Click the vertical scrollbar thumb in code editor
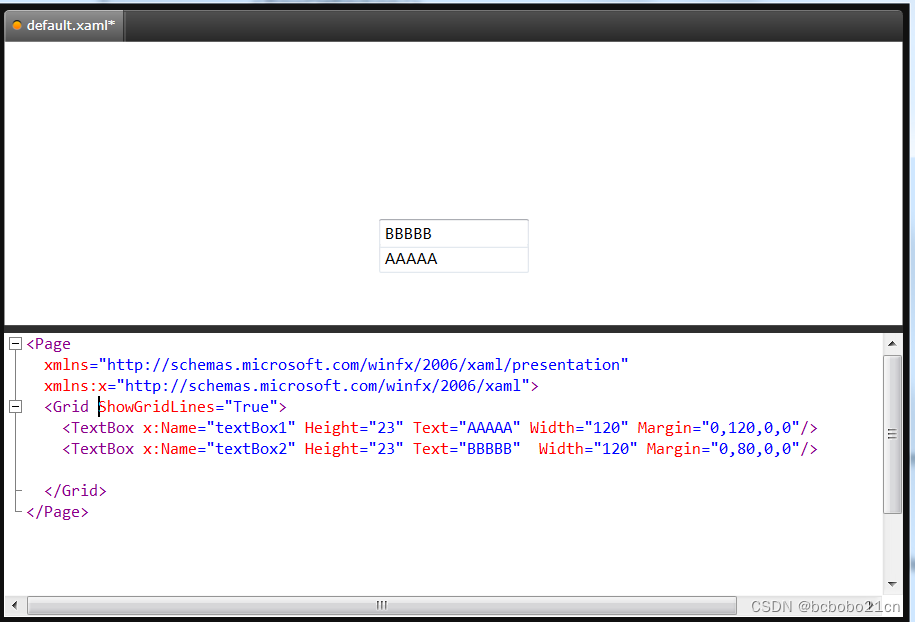 [892, 434]
